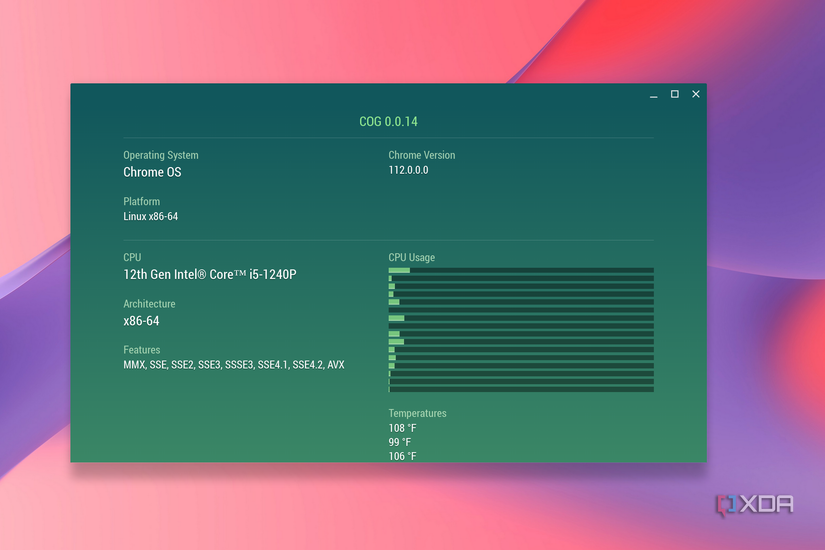Maximize the COG window
Viewport: 825px width, 550px height.
coord(675,94)
